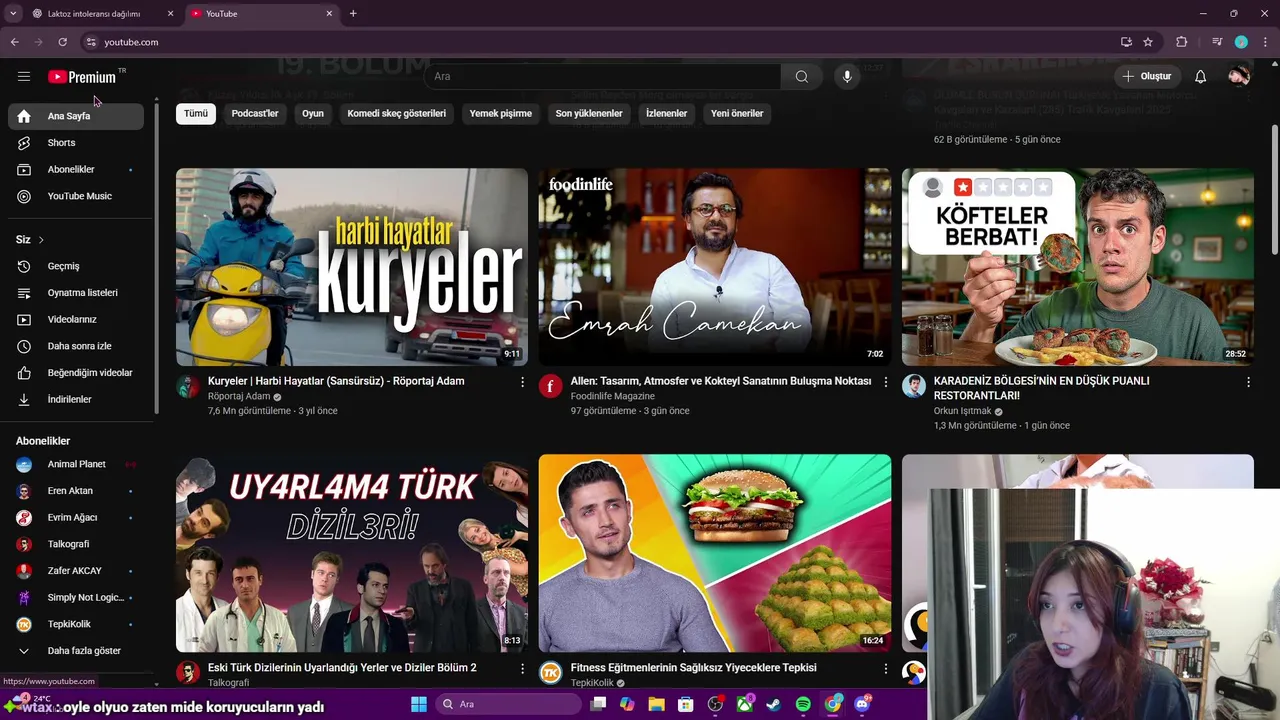Open Beğendiğim videolar
The height and width of the screenshot is (720, 1280).
[x=76, y=373]
